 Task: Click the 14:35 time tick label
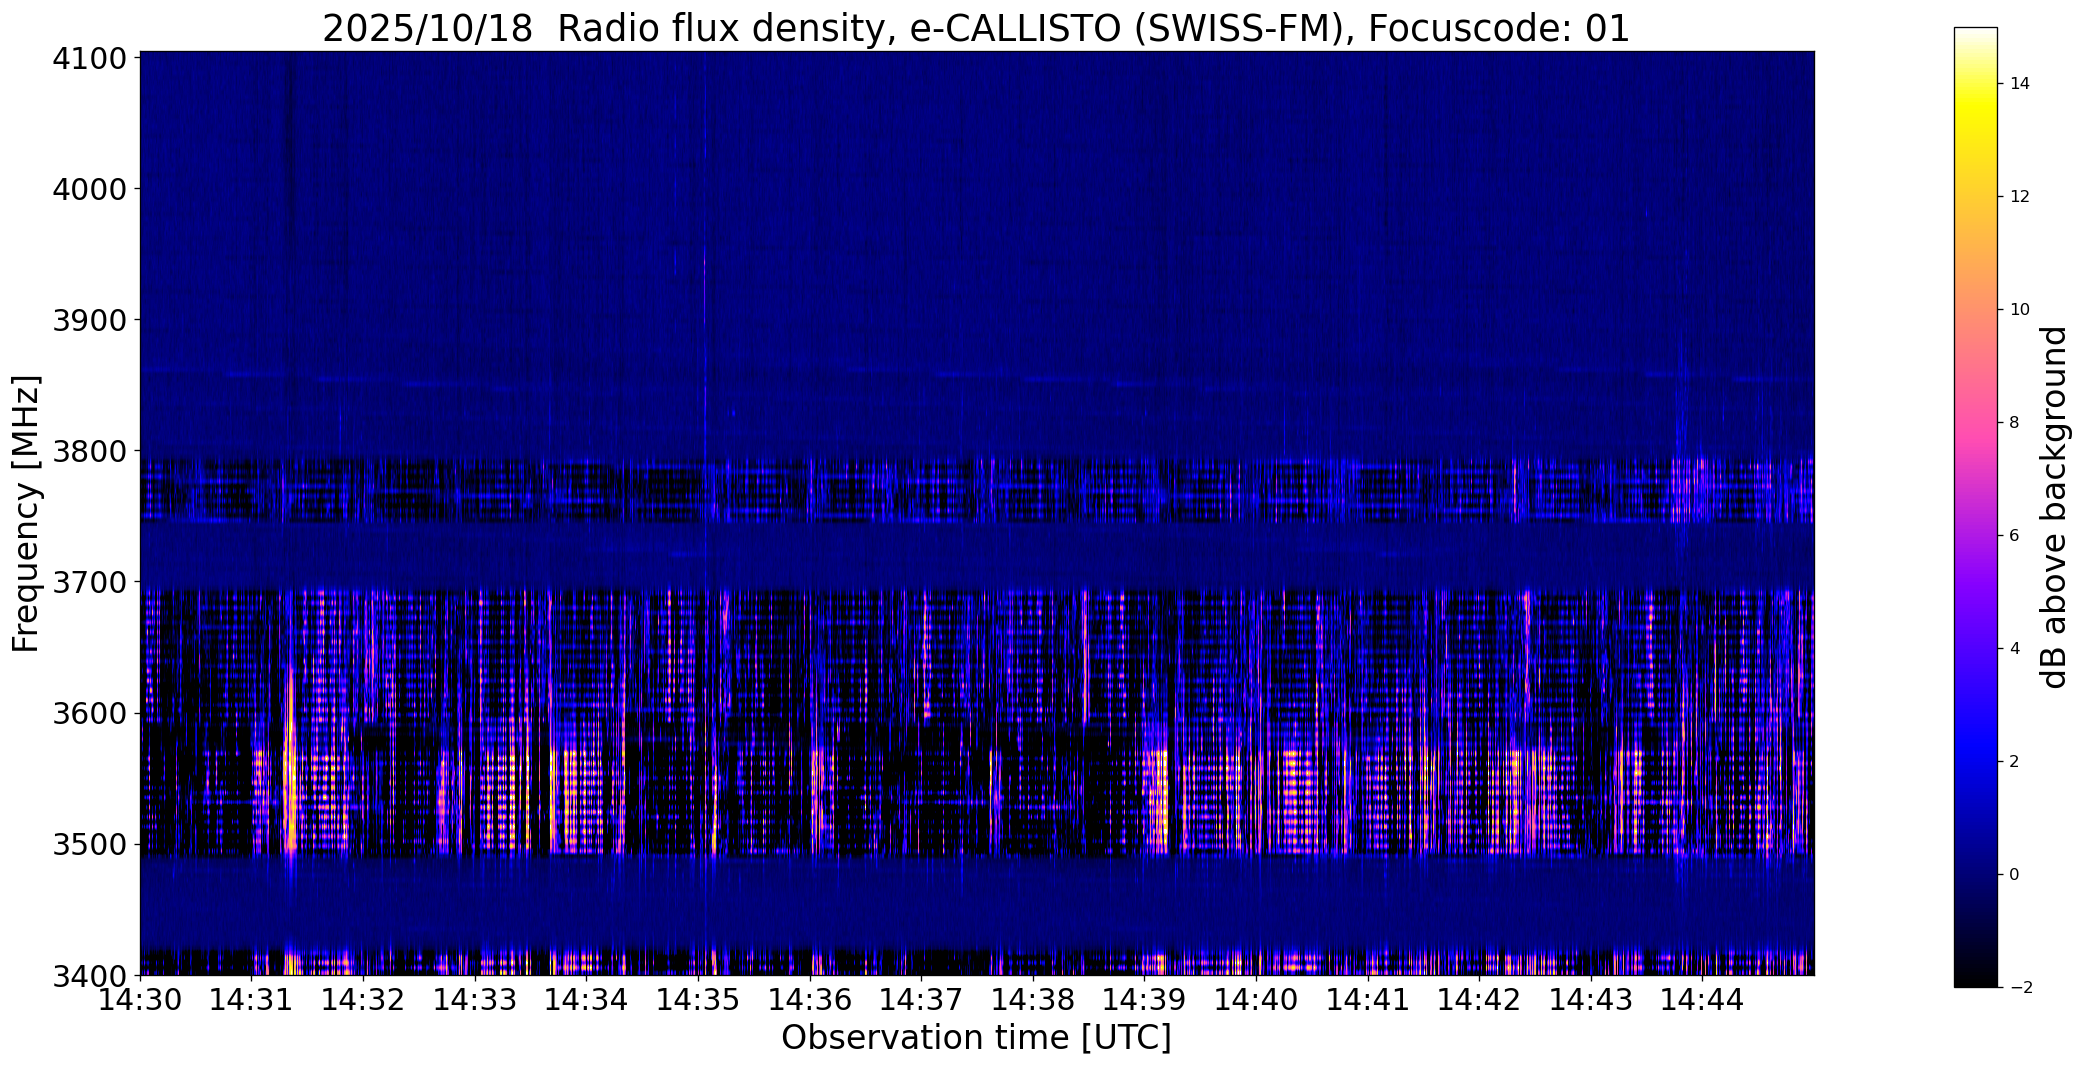pos(699,999)
